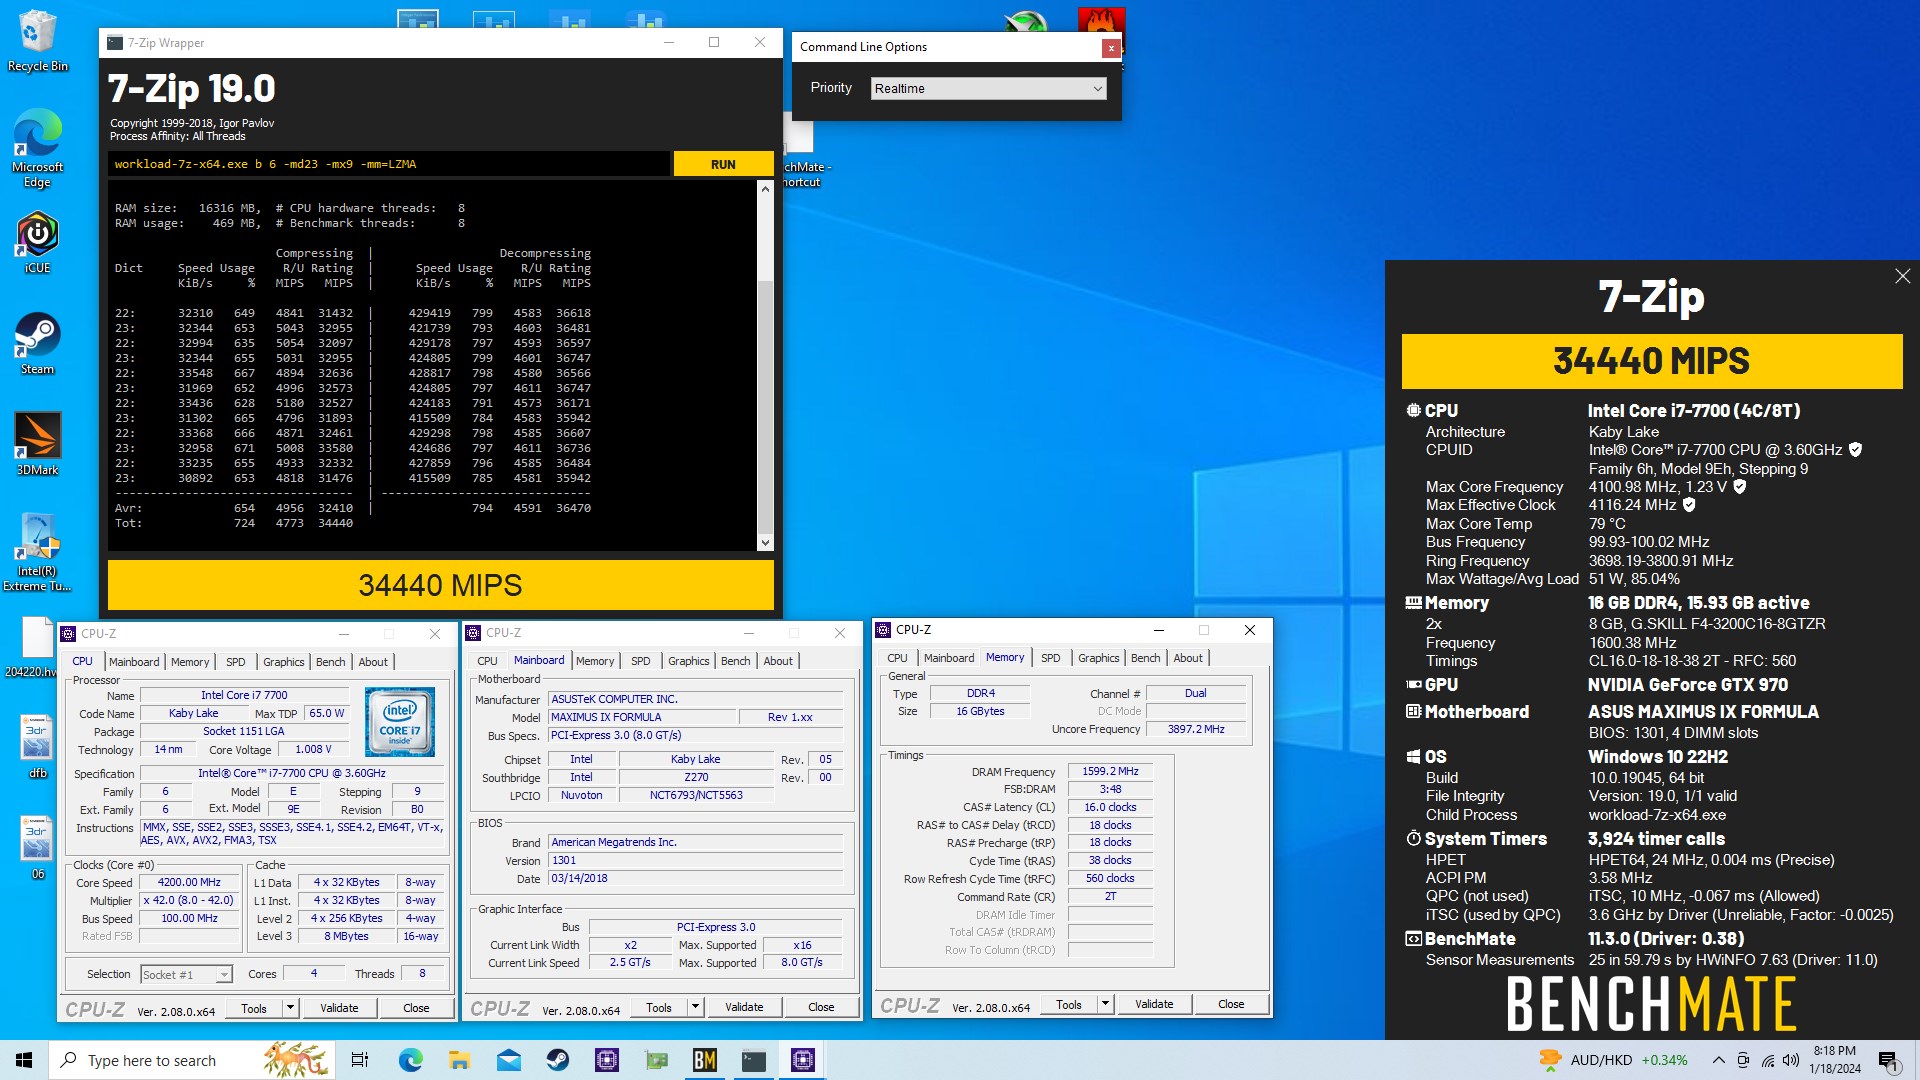The image size is (1920, 1080).
Task: Click the taskbar clock showing 8:18 PM
Action: click(x=1834, y=1060)
